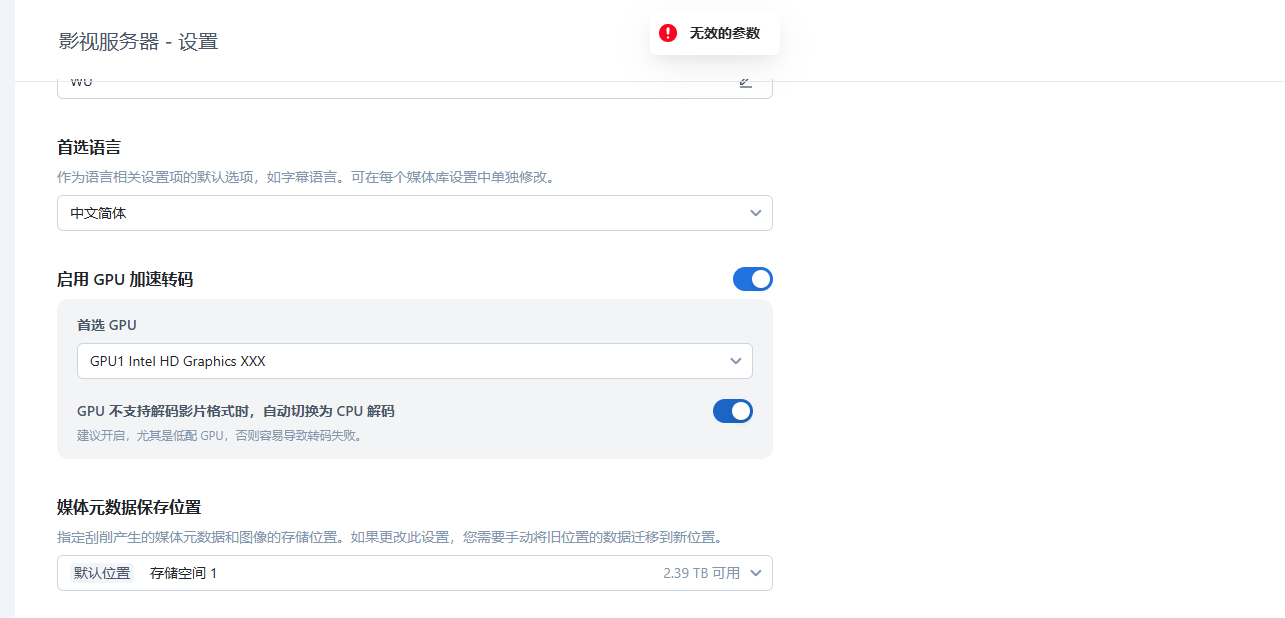
Task: Click the chevron arrow of 中文简体 selector
Action: pos(755,213)
